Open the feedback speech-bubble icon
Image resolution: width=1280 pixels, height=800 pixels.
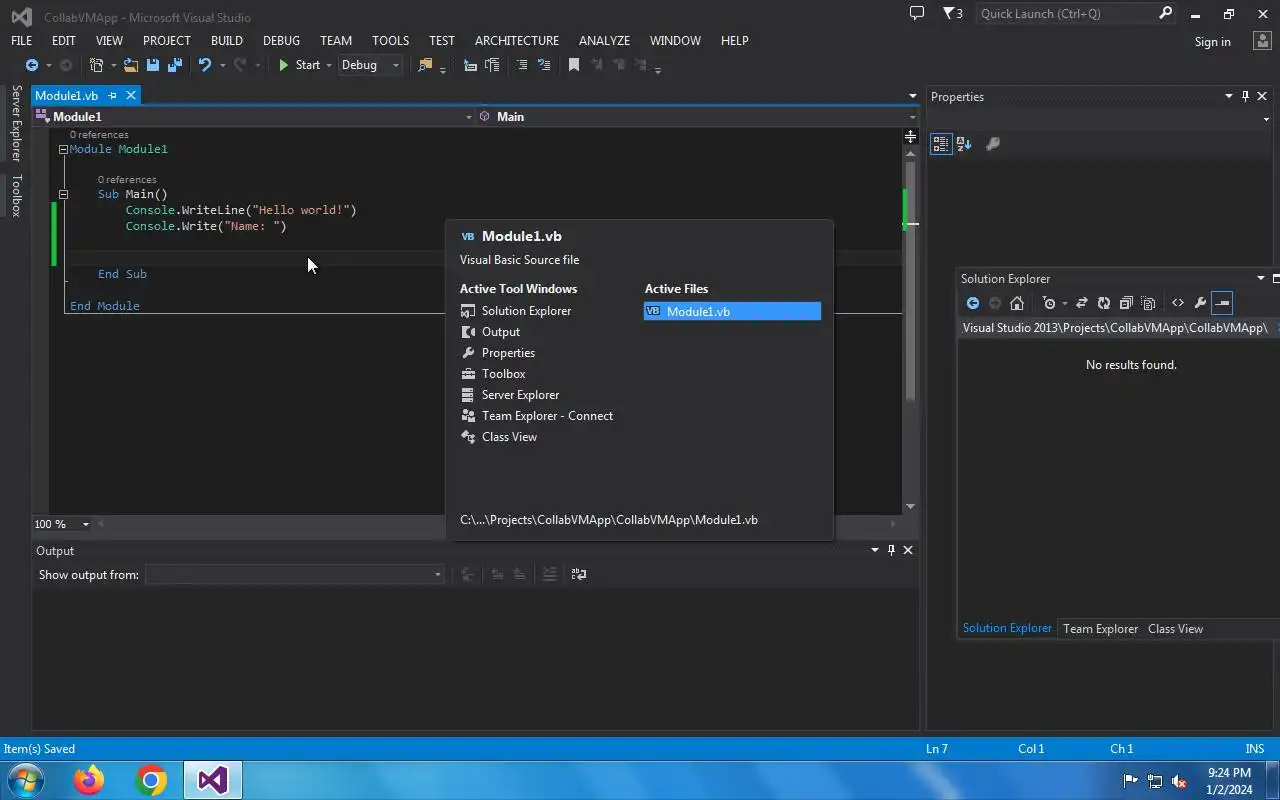pos(916,13)
